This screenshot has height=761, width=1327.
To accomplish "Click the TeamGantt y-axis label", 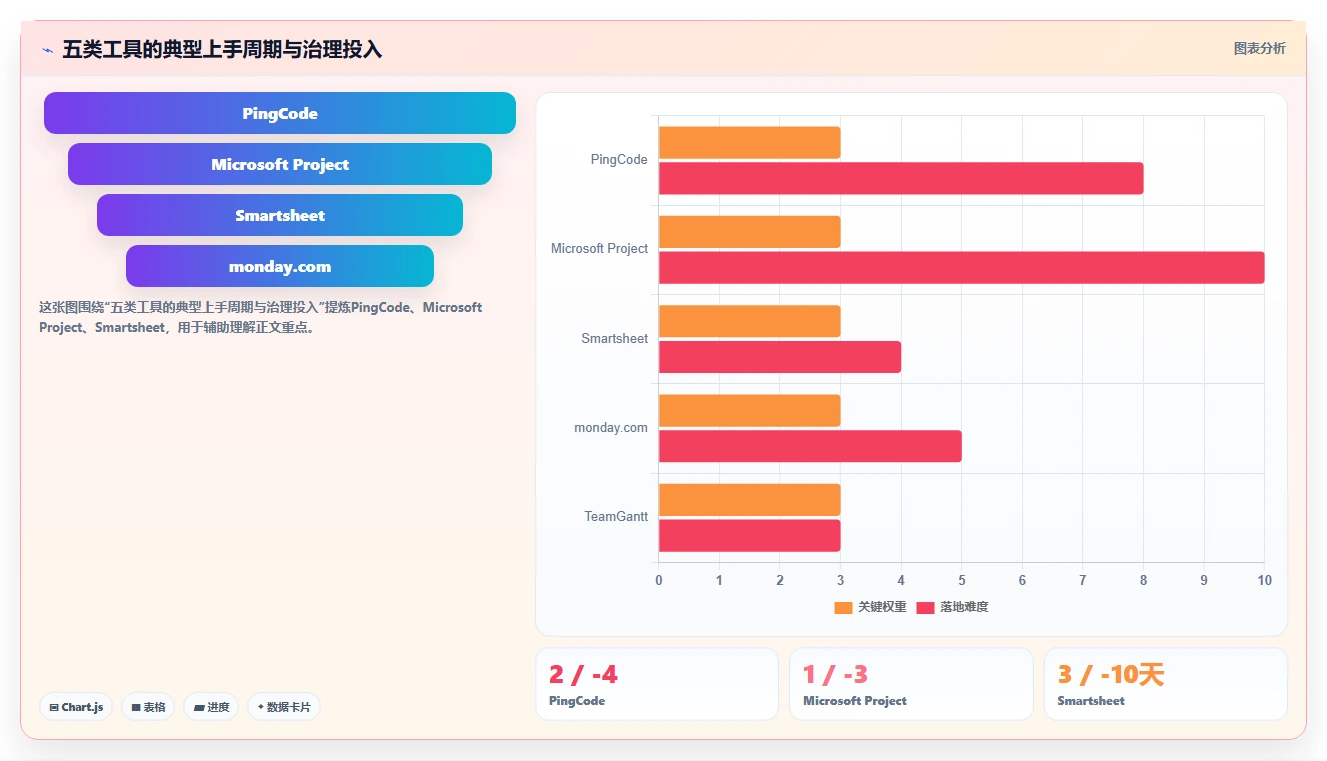I will click(x=616, y=517).
